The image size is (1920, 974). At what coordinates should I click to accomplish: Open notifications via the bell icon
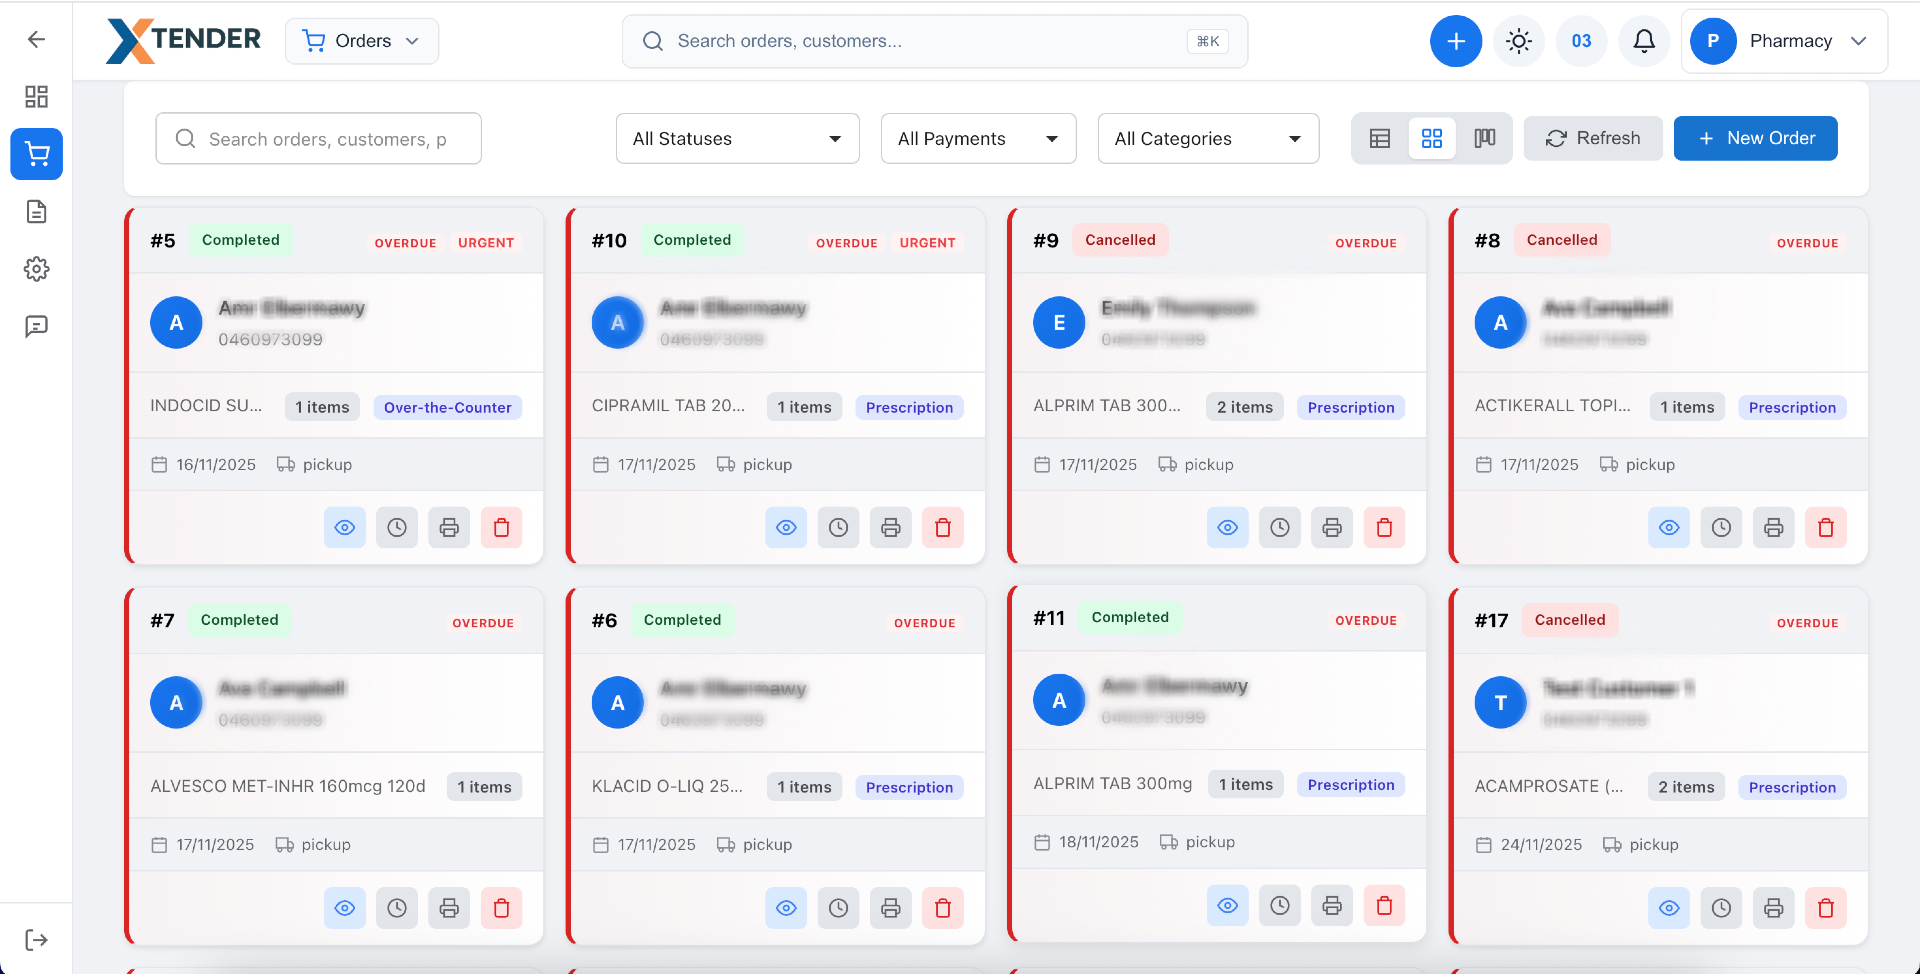click(x=1643, y=41)
